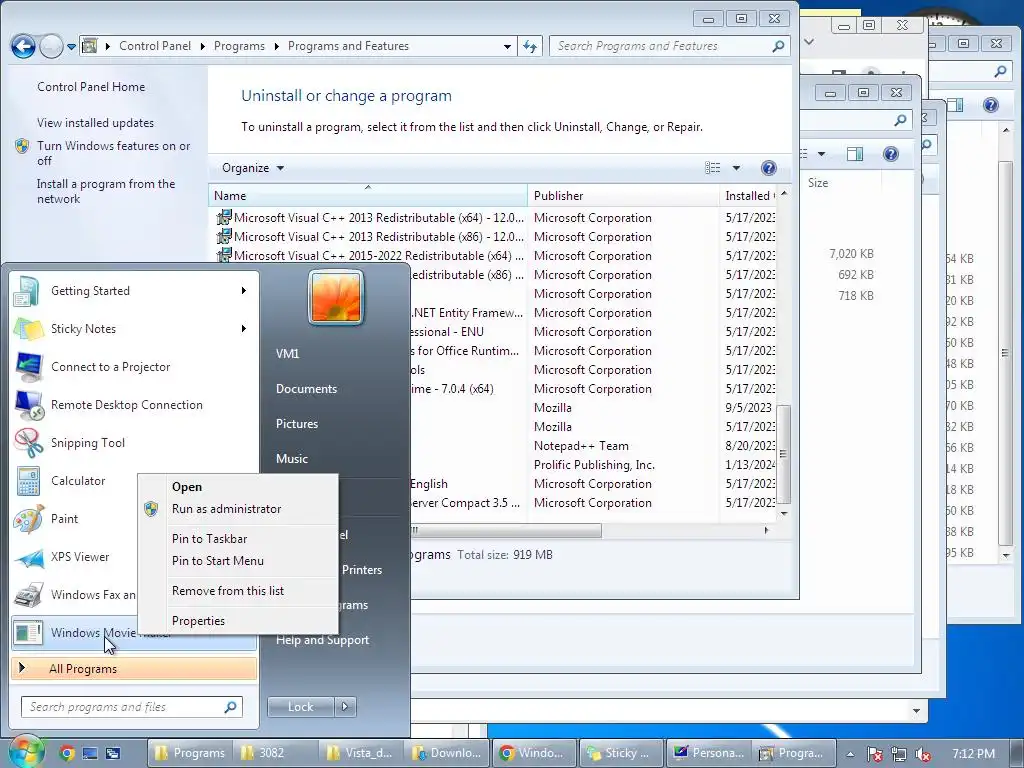The width and height of the screenshot is (1024, 768).
Task: Open Action Center flag tray icon
Action: point(874,754)
